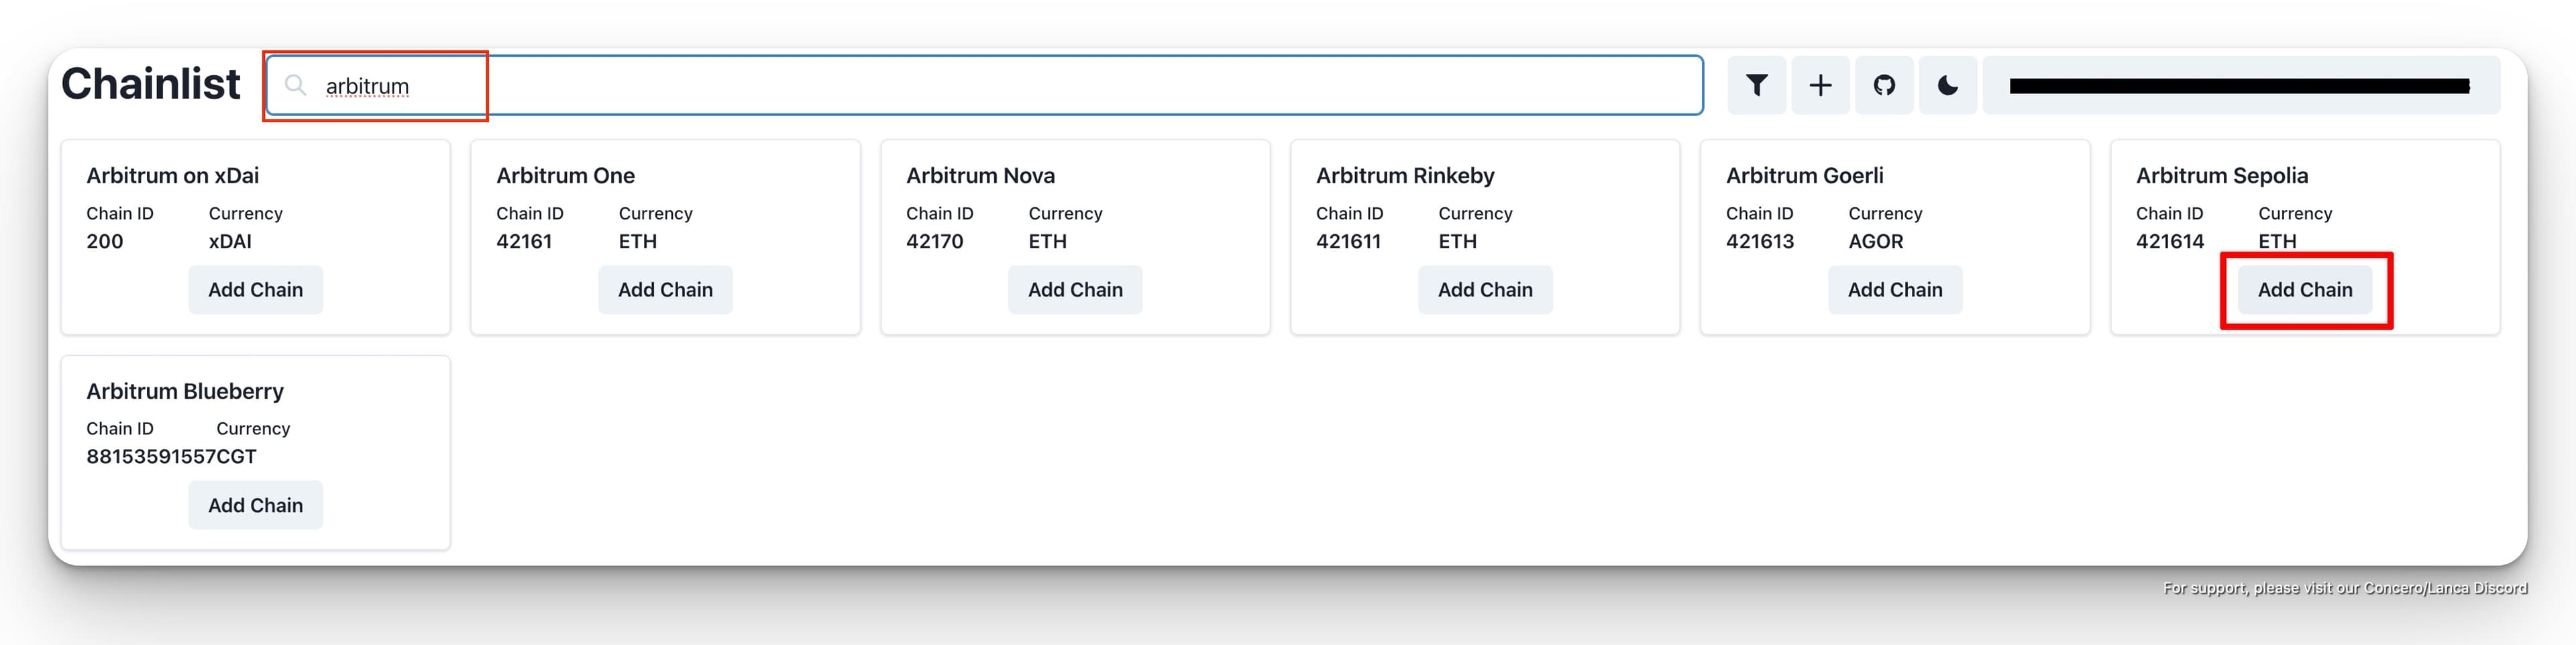Add Chain for Arbitrum One
Image resolution: width=2576 pixels, height=645 pixels.
click(x=665, y=290)
